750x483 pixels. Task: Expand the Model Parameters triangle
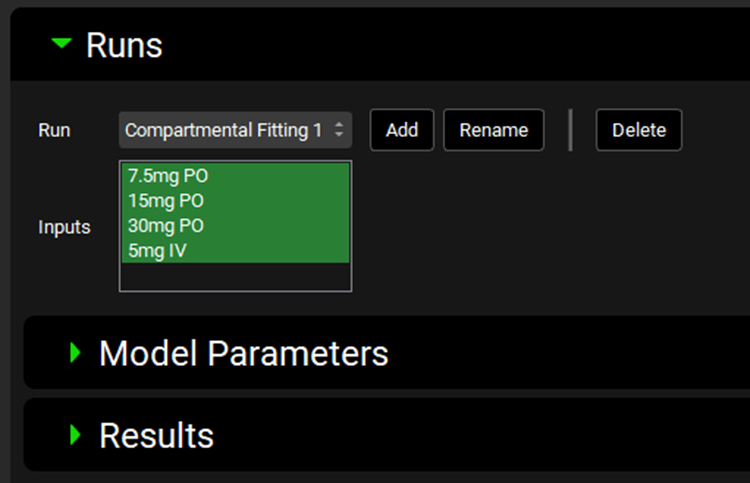pos(73,352)
